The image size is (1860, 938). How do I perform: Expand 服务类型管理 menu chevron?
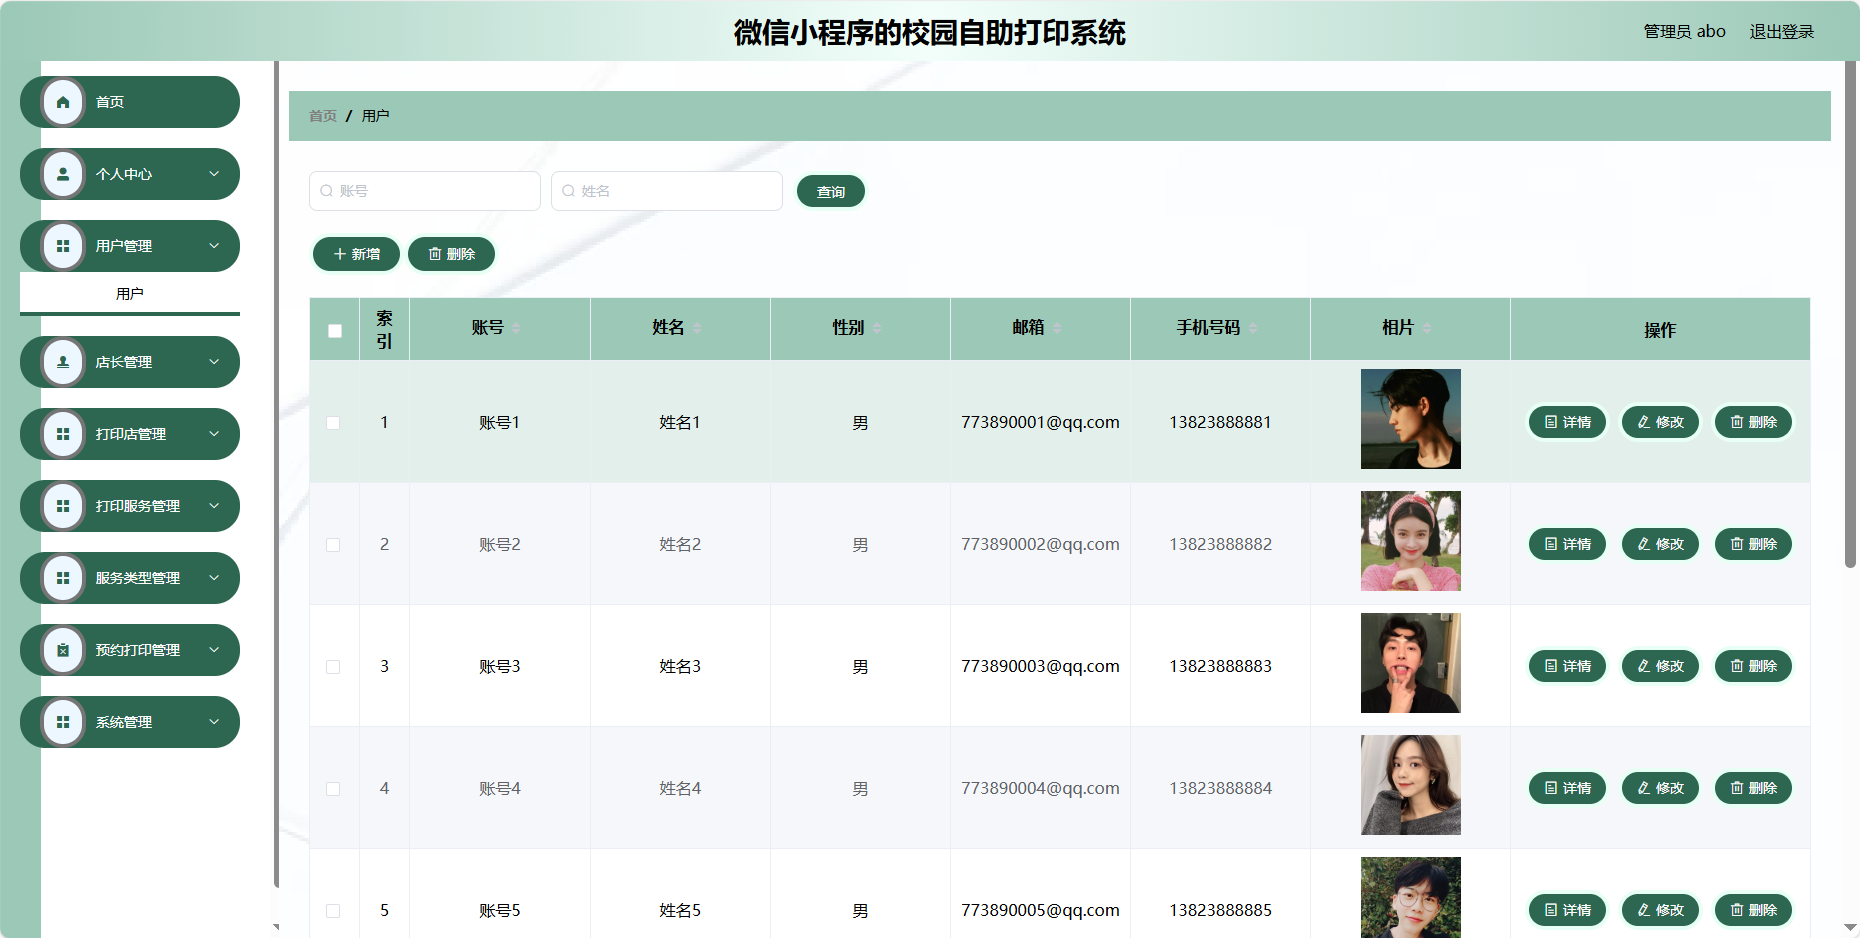click(214, 578)
